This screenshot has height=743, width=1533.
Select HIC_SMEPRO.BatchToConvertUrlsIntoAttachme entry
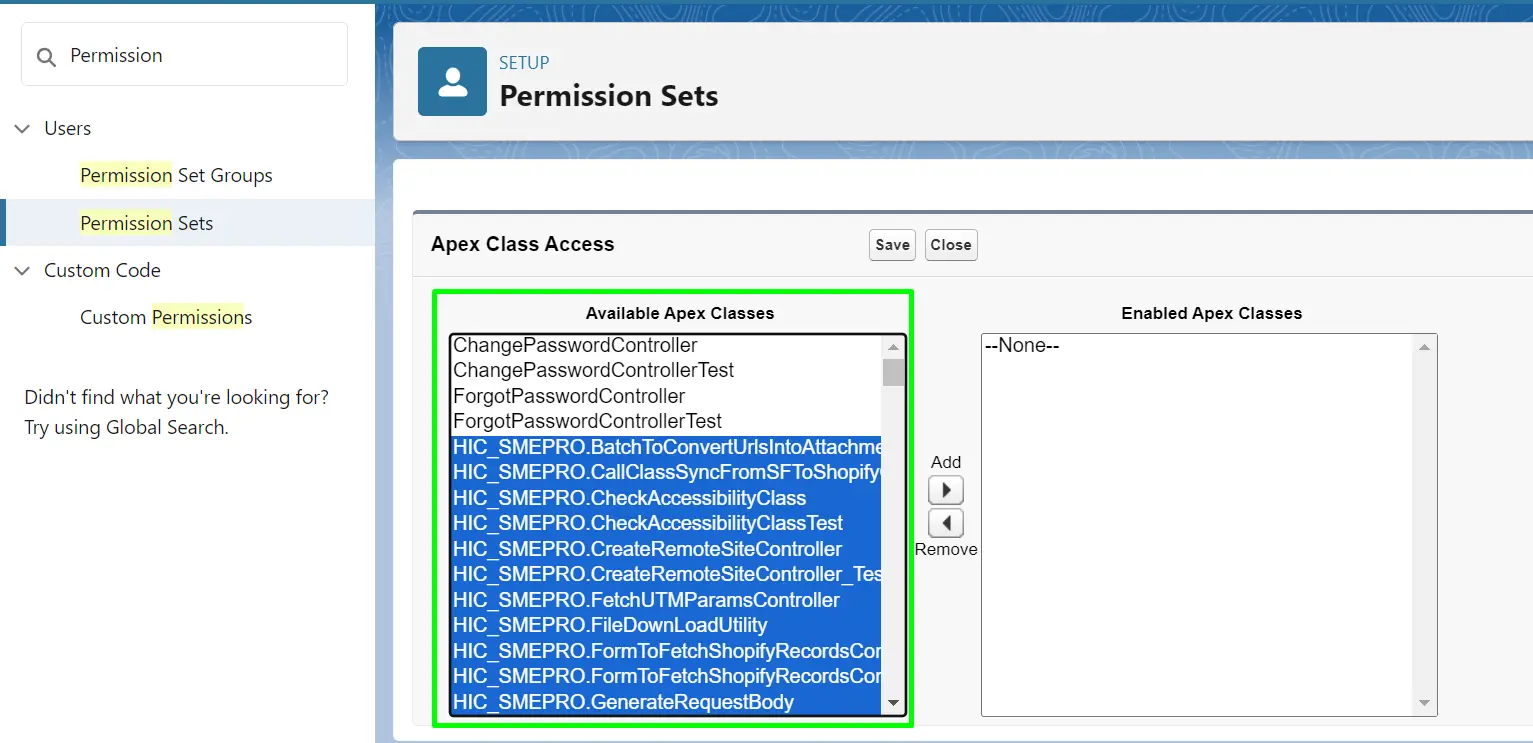(666, 447)
